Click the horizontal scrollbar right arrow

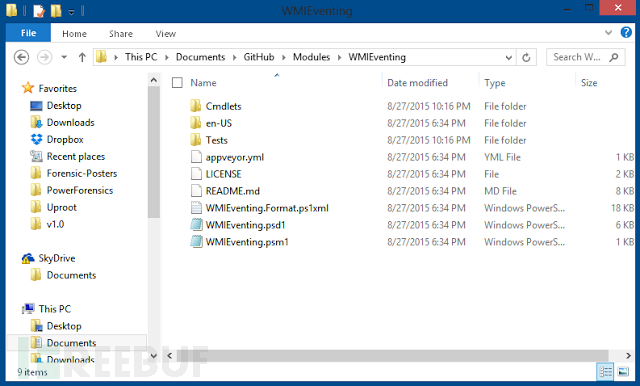pos(628,356)
